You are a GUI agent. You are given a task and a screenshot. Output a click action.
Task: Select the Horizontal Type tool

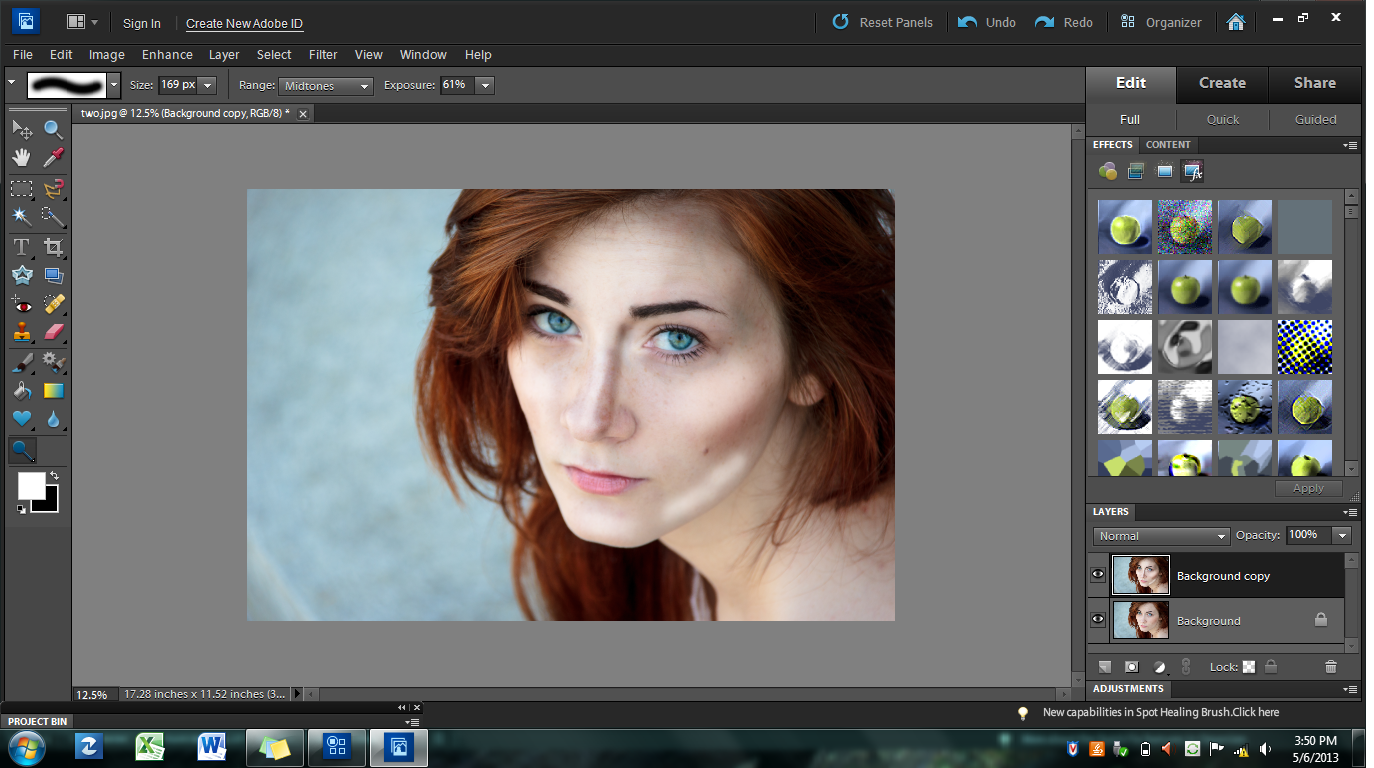click(21, 246)
